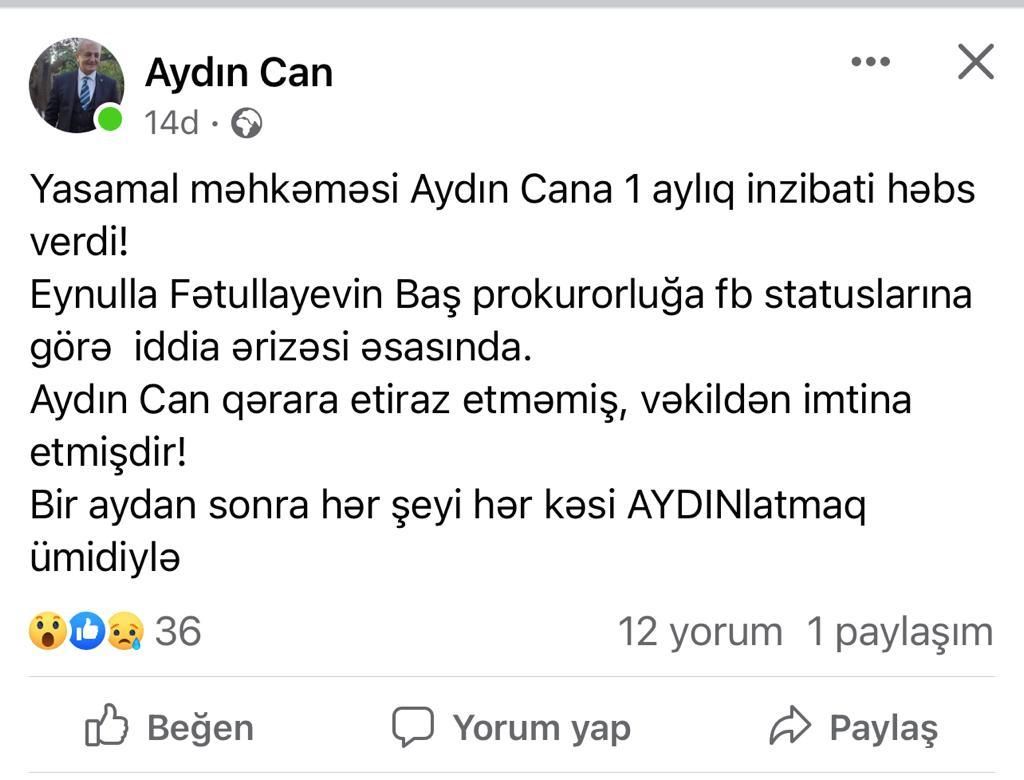Click the green online status dot
This screenshot has width=1024, height=780.
pyautogui.click(x=110, y=119)
